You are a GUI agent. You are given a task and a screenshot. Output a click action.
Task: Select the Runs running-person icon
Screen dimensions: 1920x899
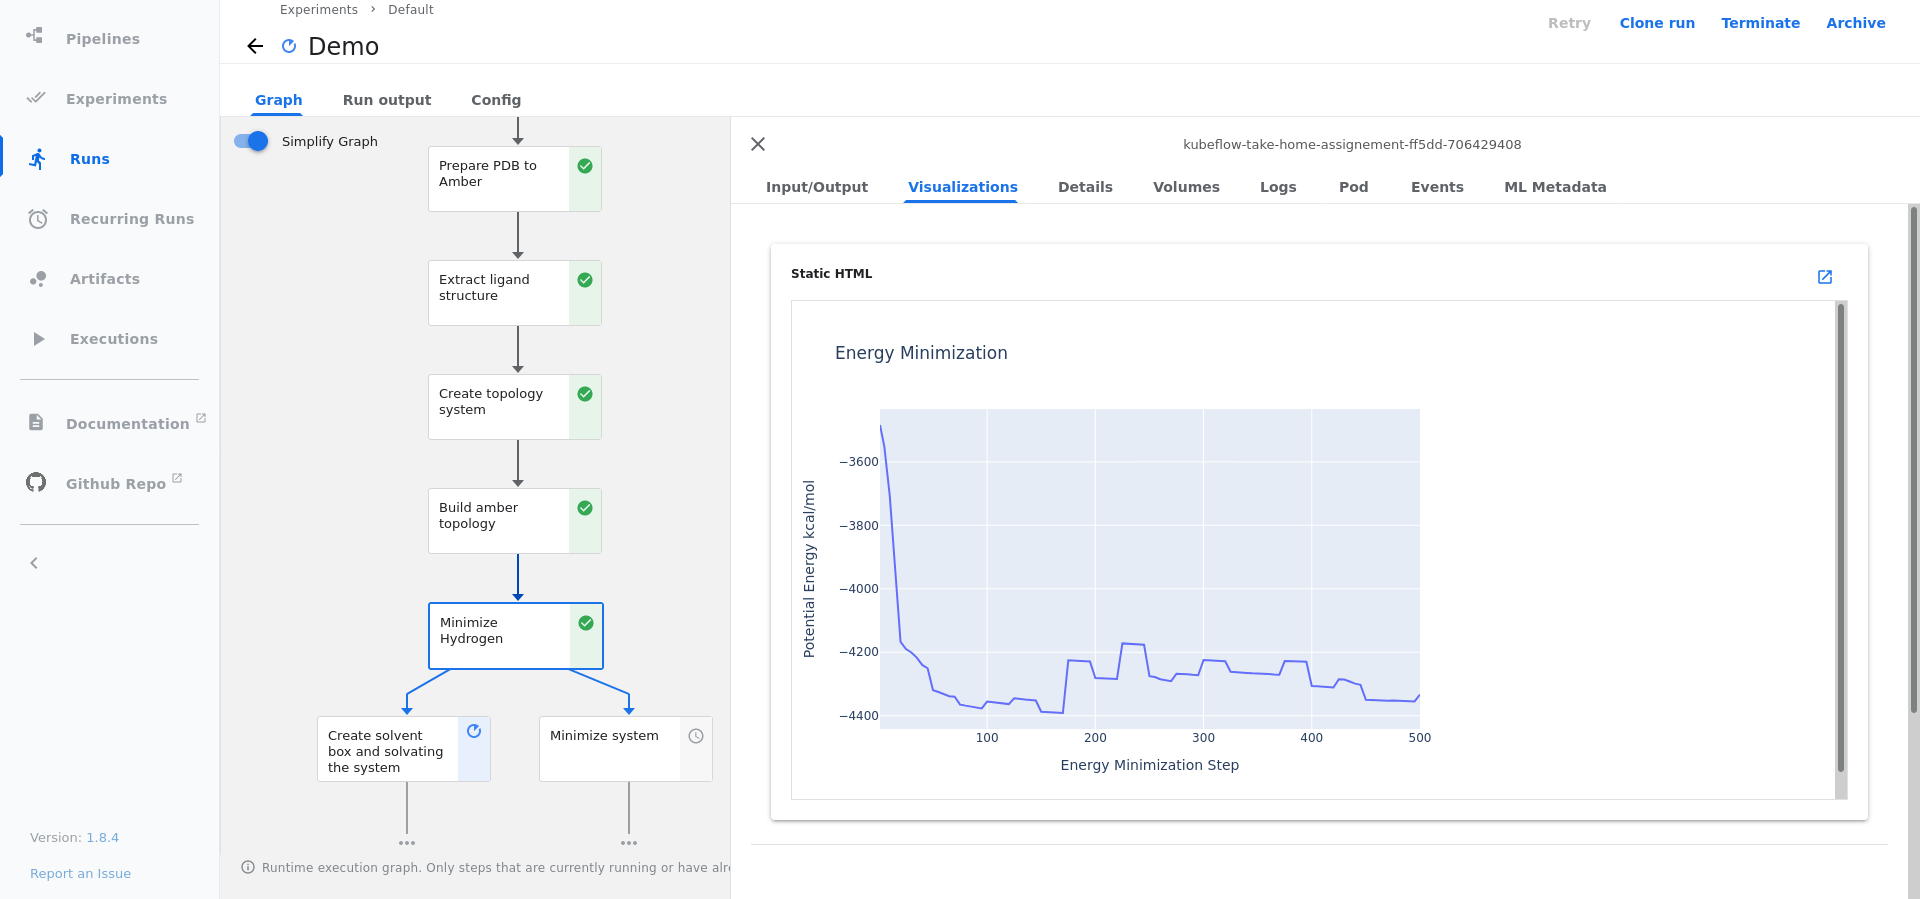click(38, 159)
